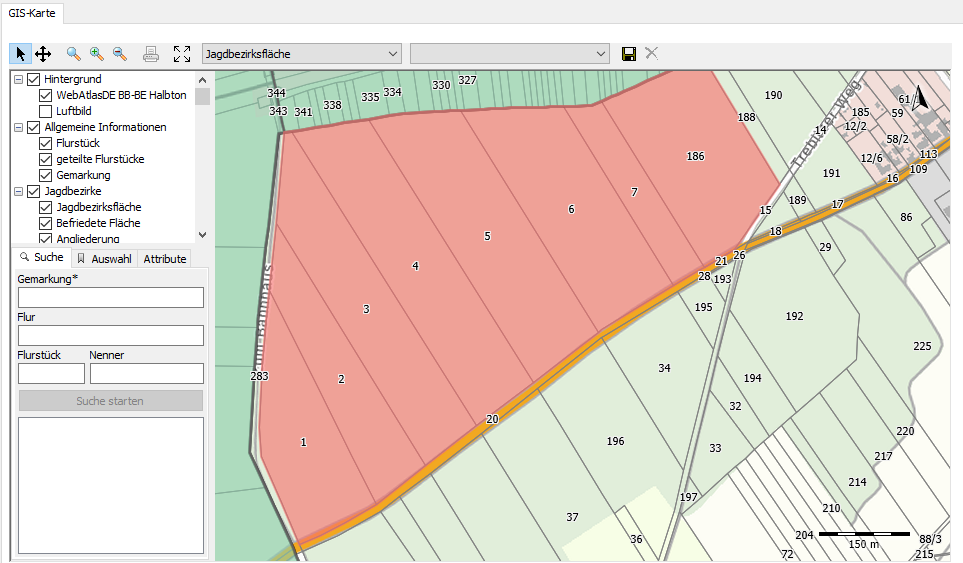The image size is (963, 563).
Task: Open the Attribute tab
Action: [165, 259]
